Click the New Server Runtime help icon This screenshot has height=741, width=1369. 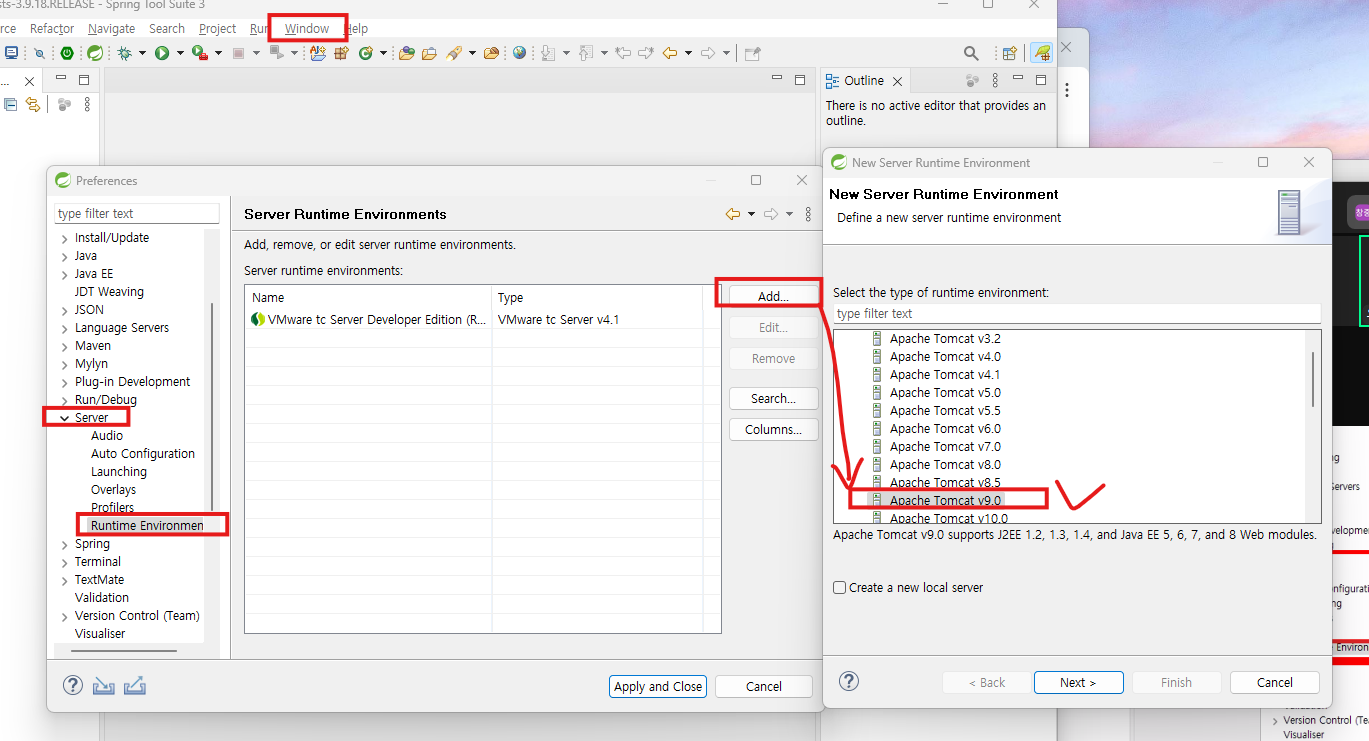pos(849,681)
